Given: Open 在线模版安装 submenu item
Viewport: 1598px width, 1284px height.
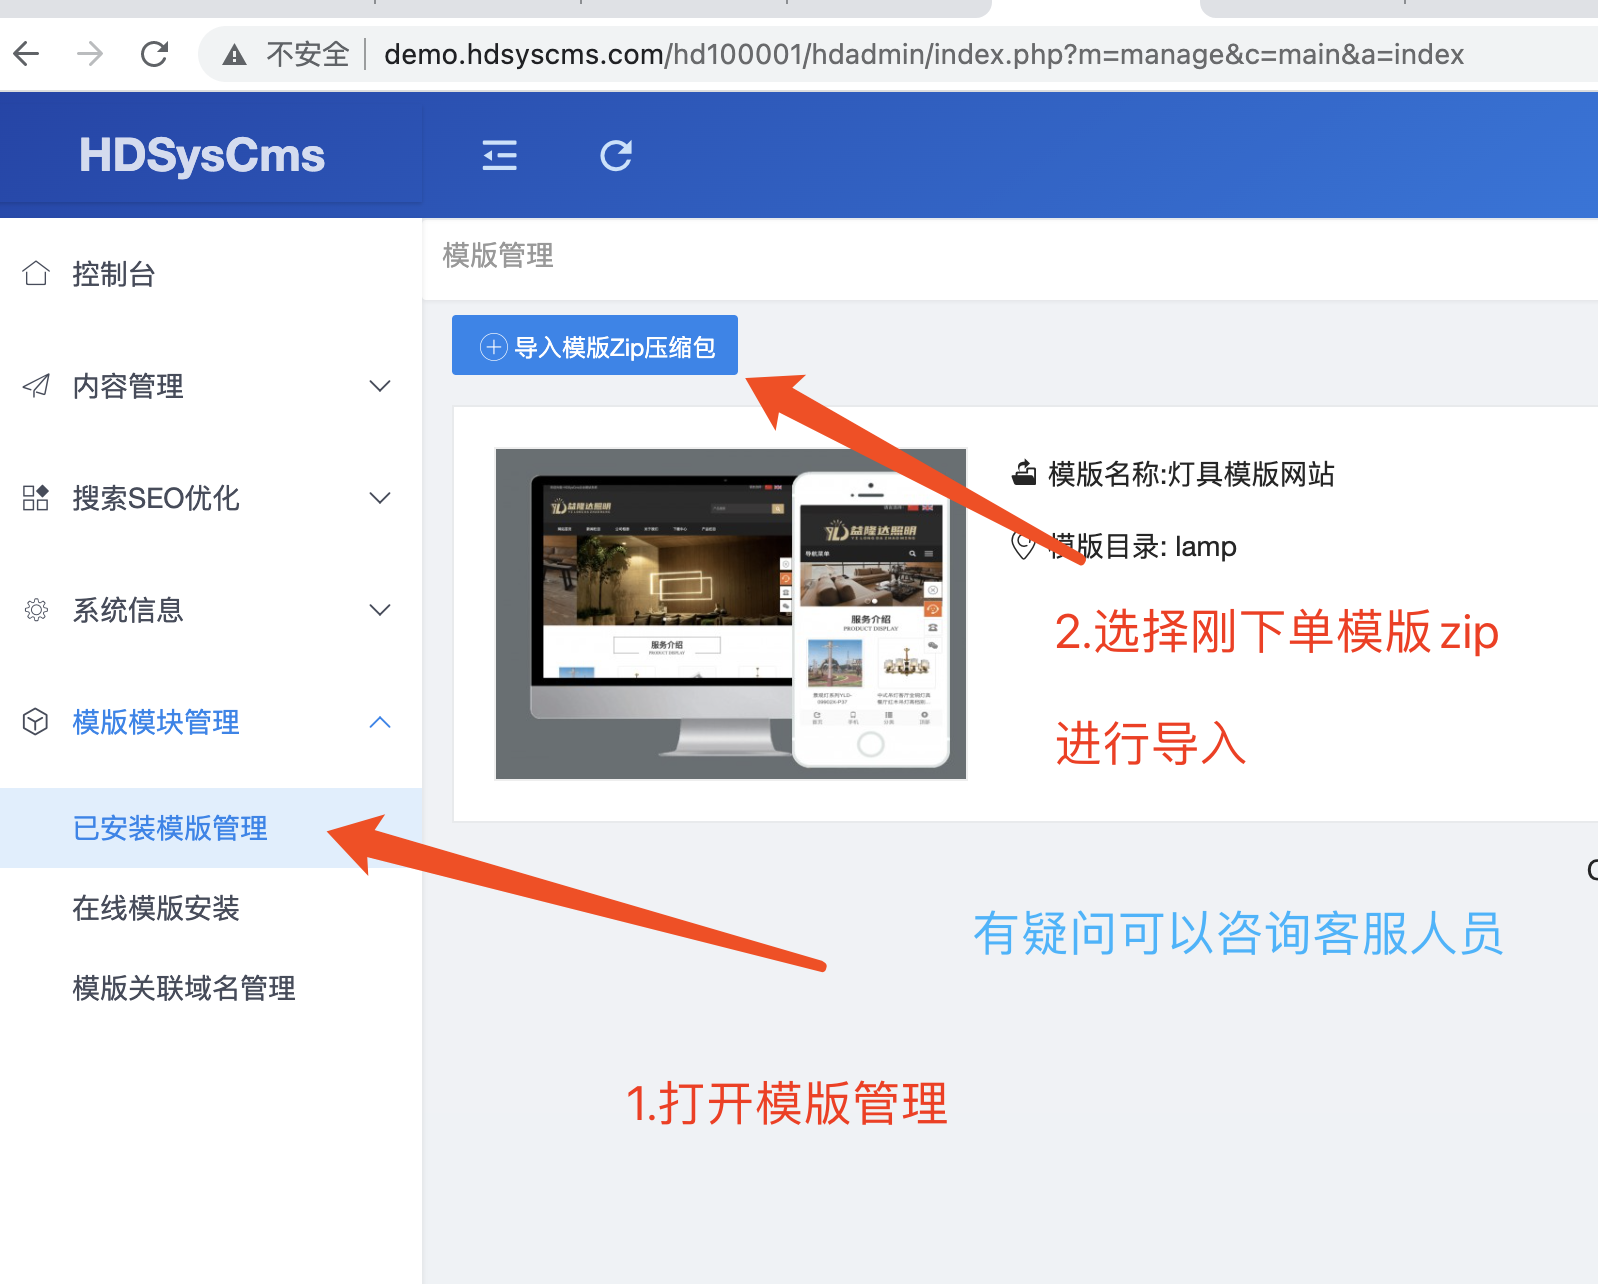Looking at the screenshot, I should (x=156, y=908).
